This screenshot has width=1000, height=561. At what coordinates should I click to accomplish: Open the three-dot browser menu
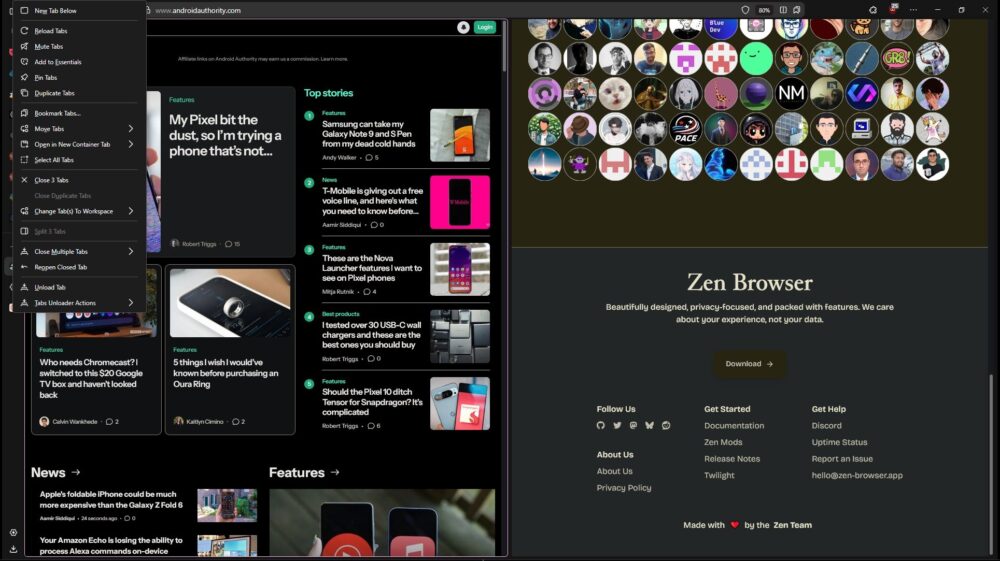pos(913,10)
